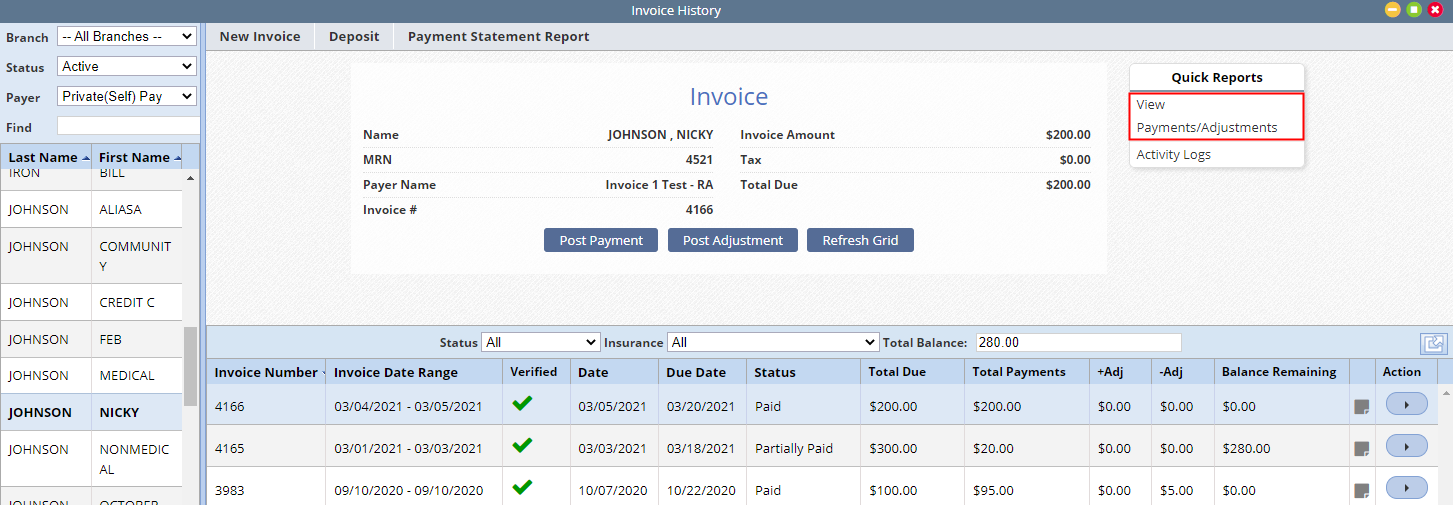1453x505 pixels.
Task: Open Activity Logs quick report
Action: [1173, 155]
